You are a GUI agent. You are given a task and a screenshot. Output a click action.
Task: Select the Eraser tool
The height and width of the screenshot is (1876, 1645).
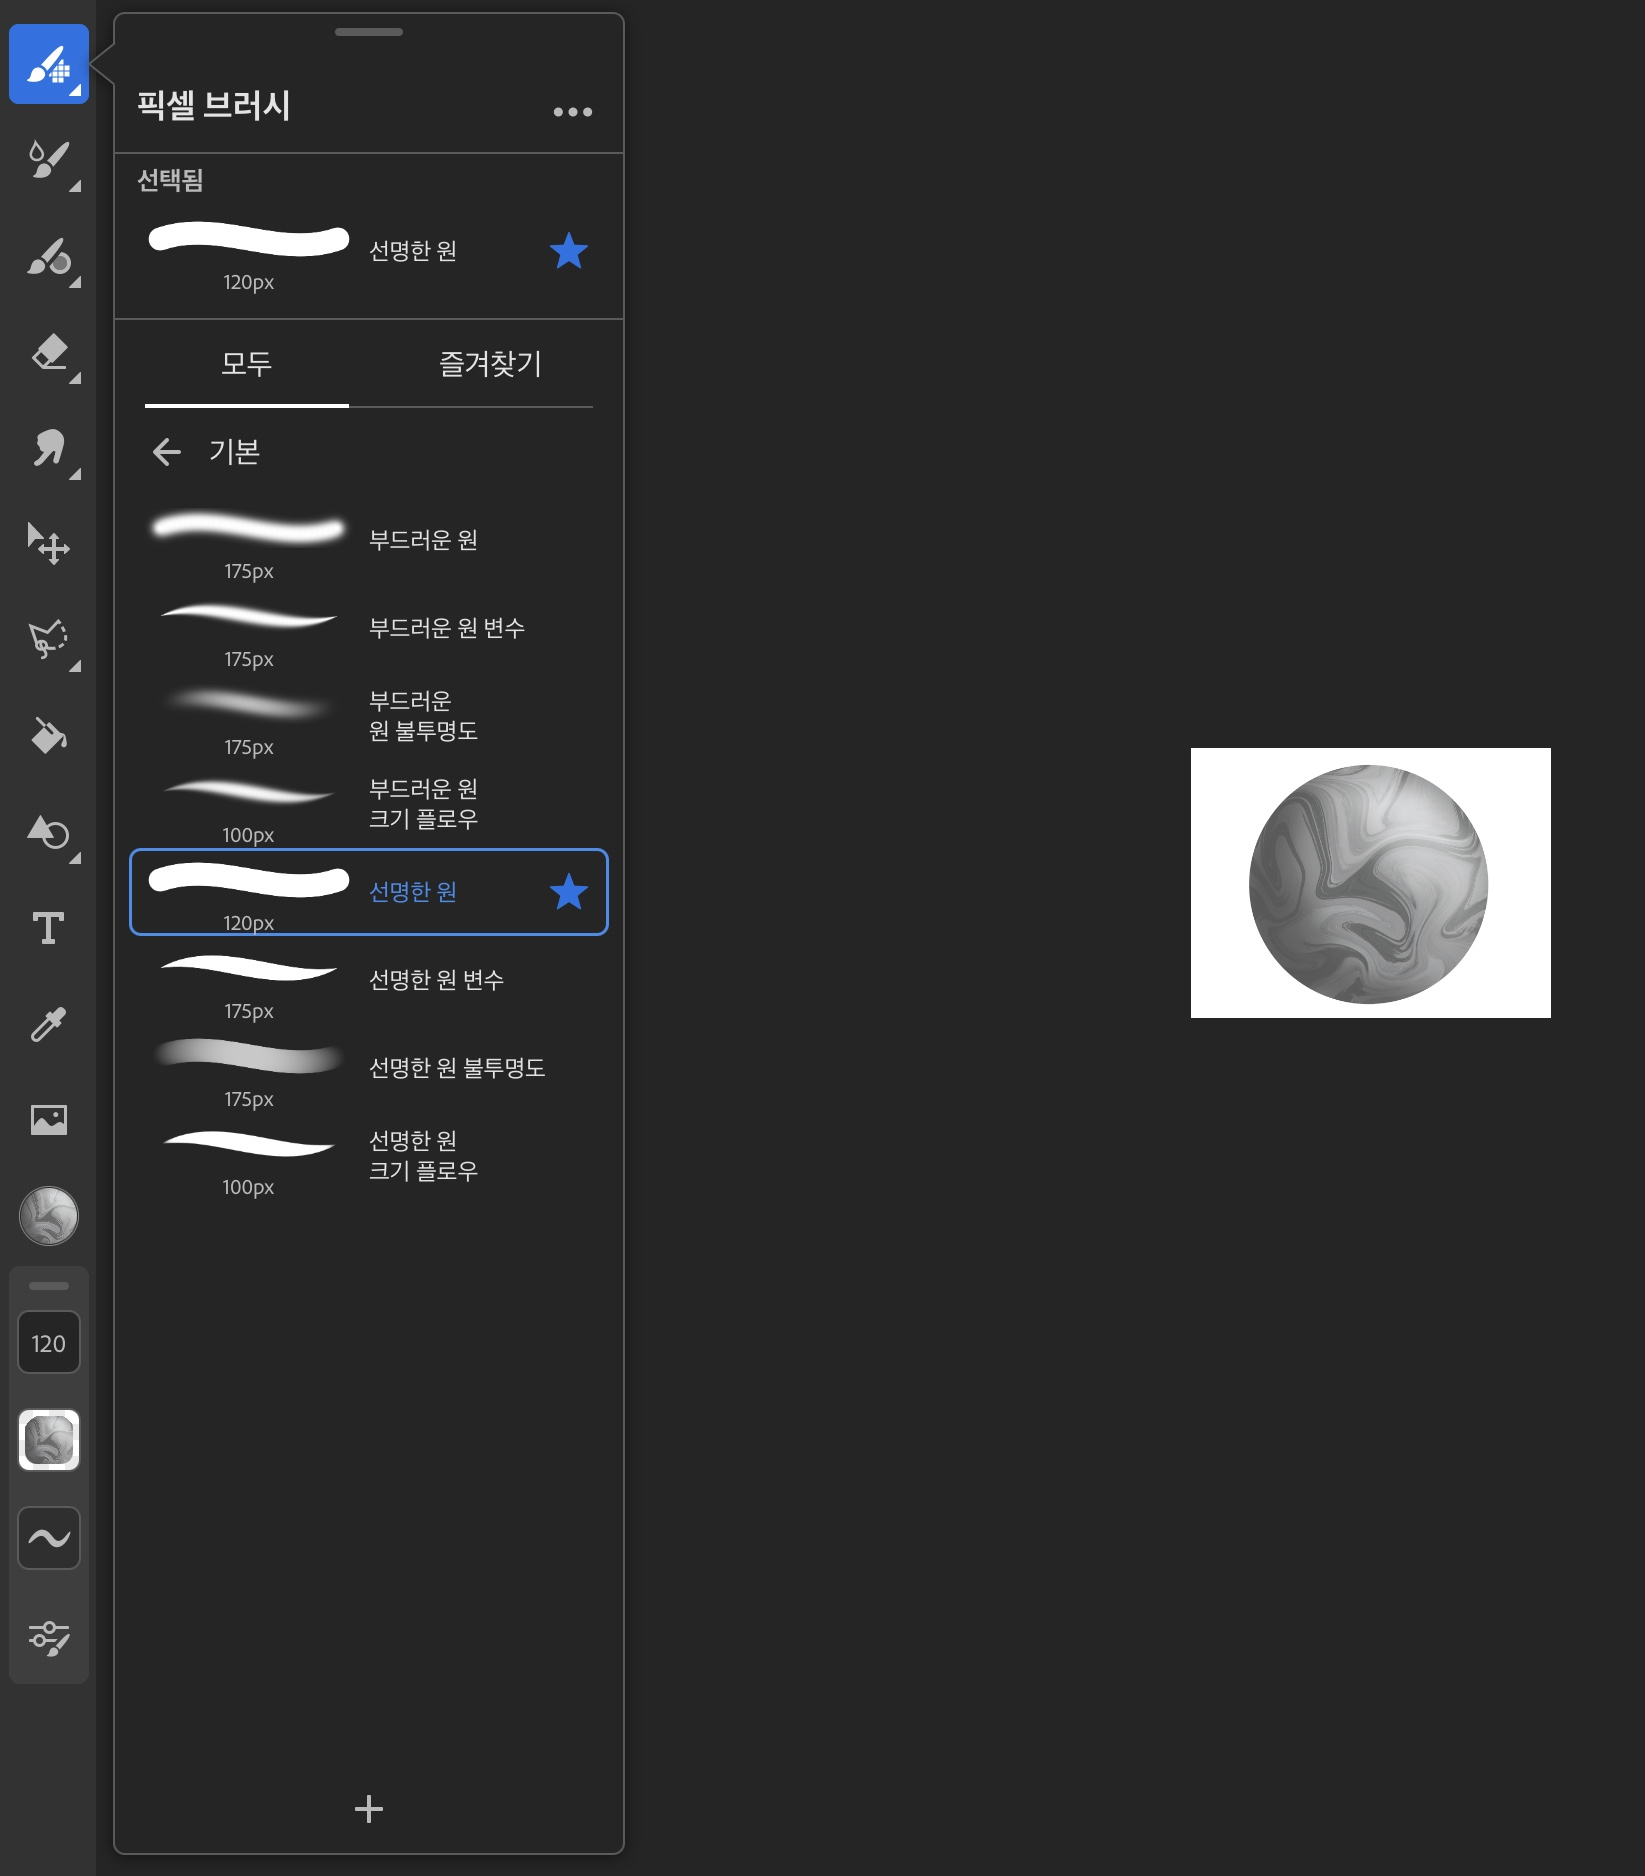point(49,352)
